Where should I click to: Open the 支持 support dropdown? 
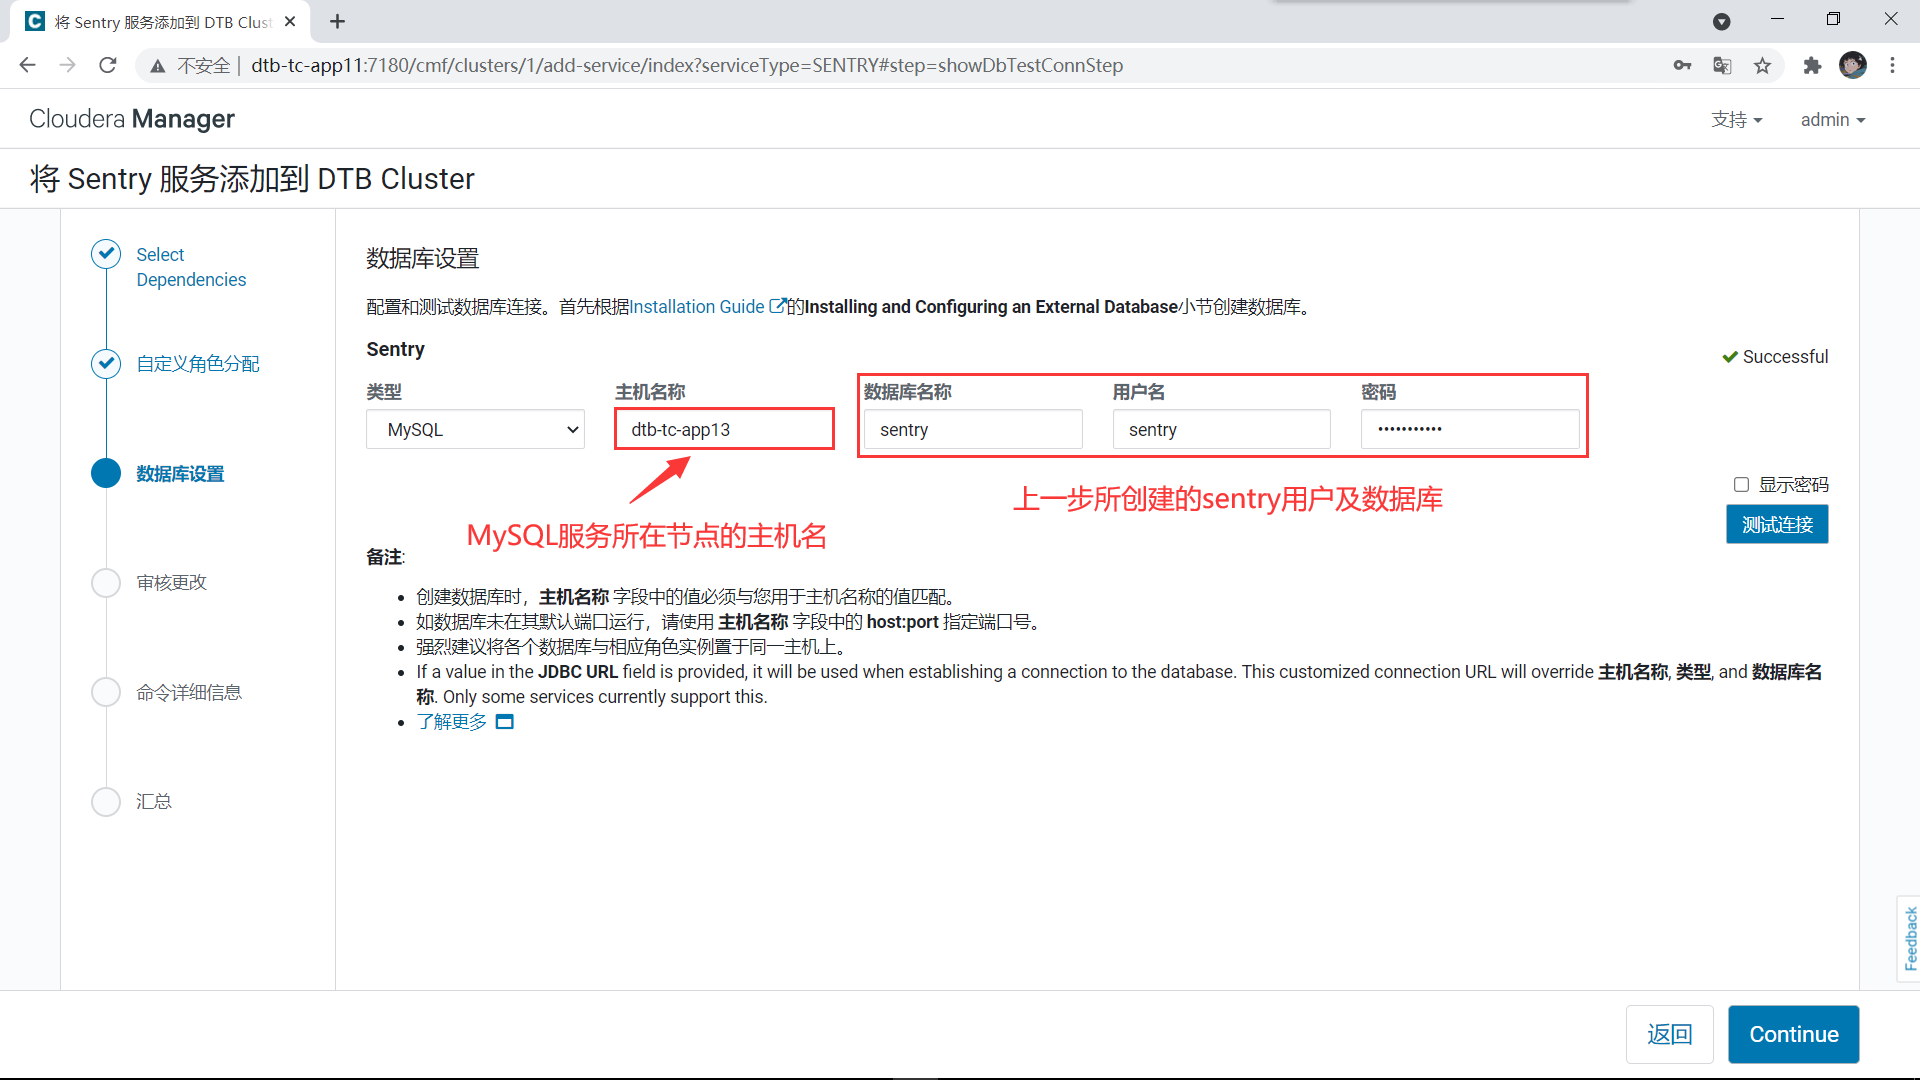tap(1736, 120)
